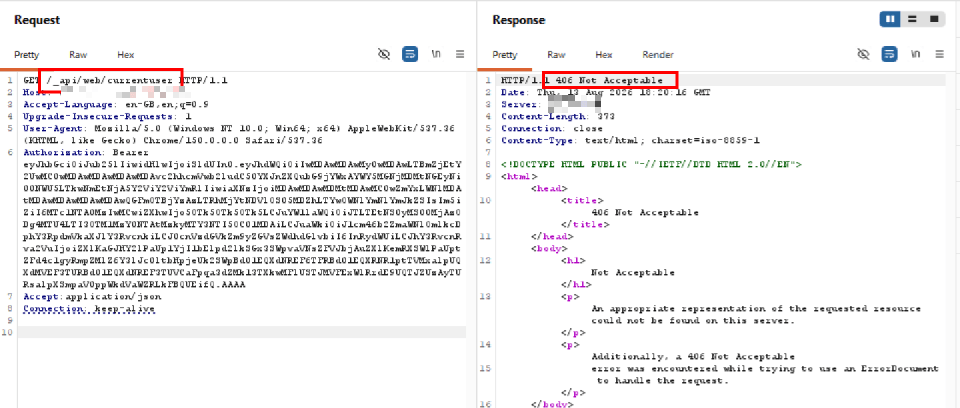This screenshot has height=408, width=960.
Task: Click HTTP/1.1 406 Not Acceptable status line
Action: [582, 80]
